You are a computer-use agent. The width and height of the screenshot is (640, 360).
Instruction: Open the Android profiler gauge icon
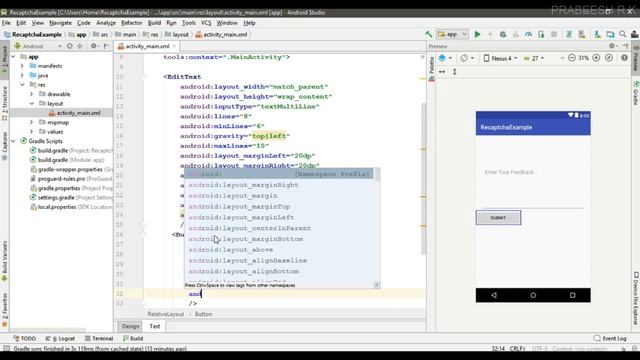(x=529, y=35)
